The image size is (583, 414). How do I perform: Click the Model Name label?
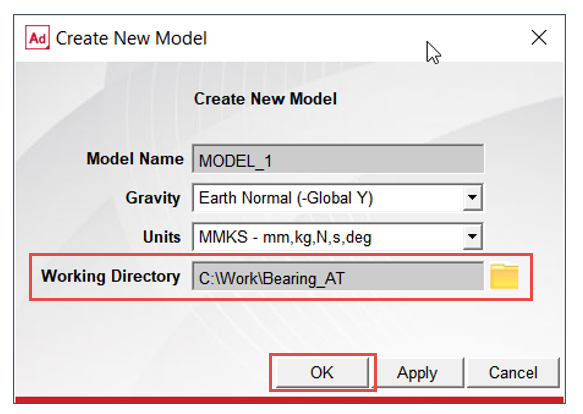pos(135,159)
